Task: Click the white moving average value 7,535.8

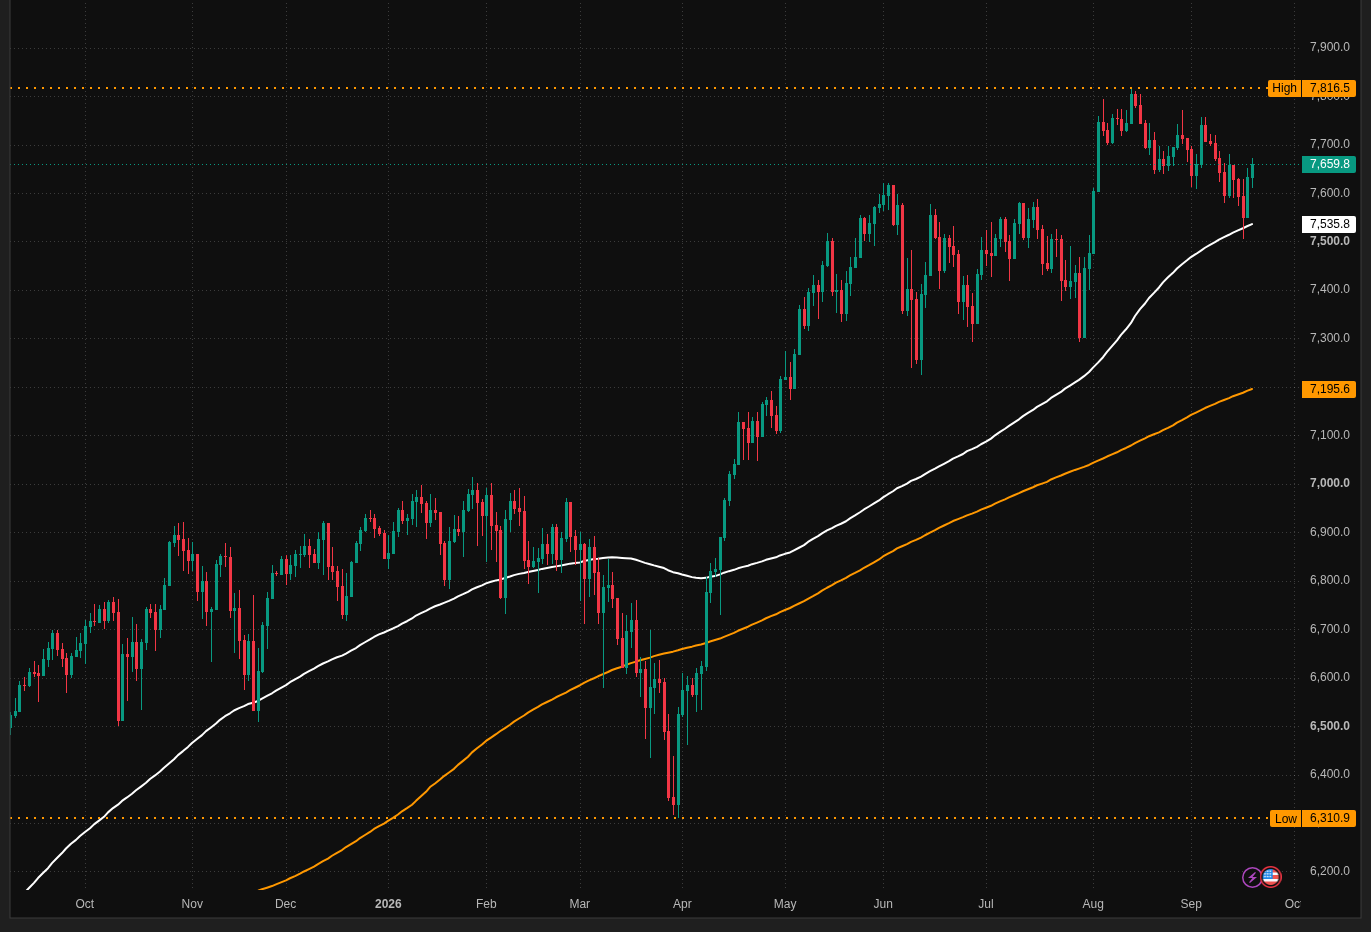Action: click(x=1329, y=224)
